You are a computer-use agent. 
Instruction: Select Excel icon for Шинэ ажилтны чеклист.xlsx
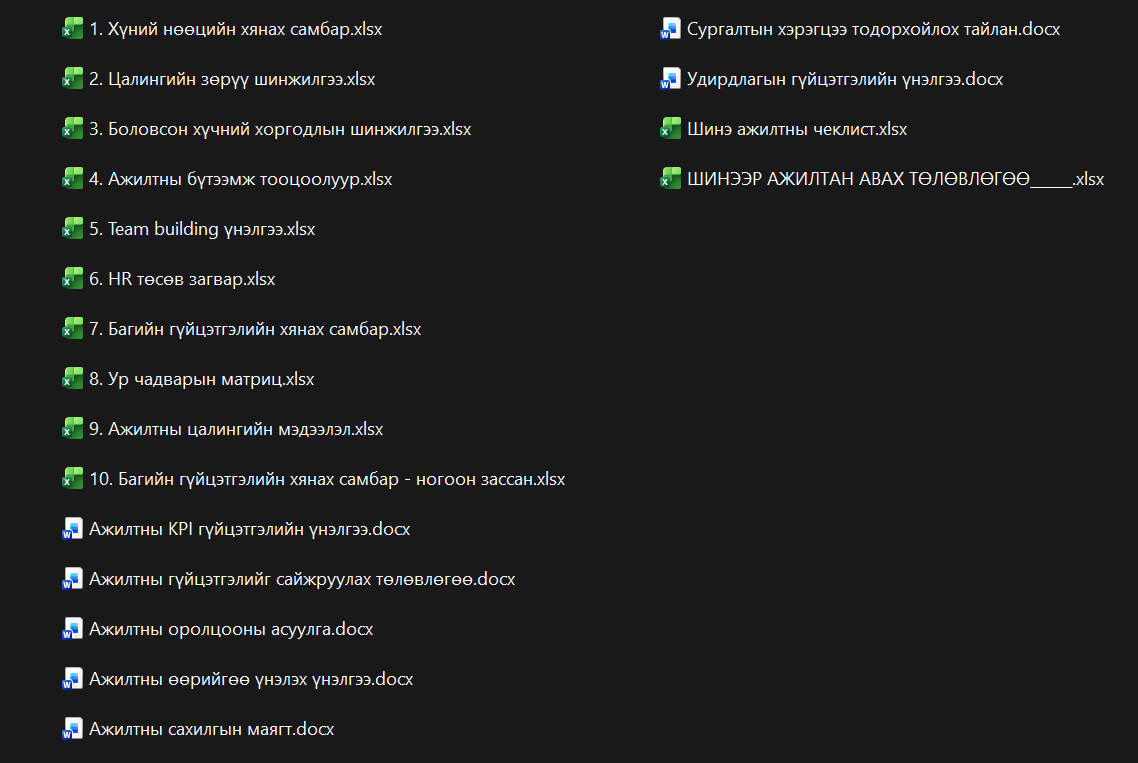tap(670, 129)
